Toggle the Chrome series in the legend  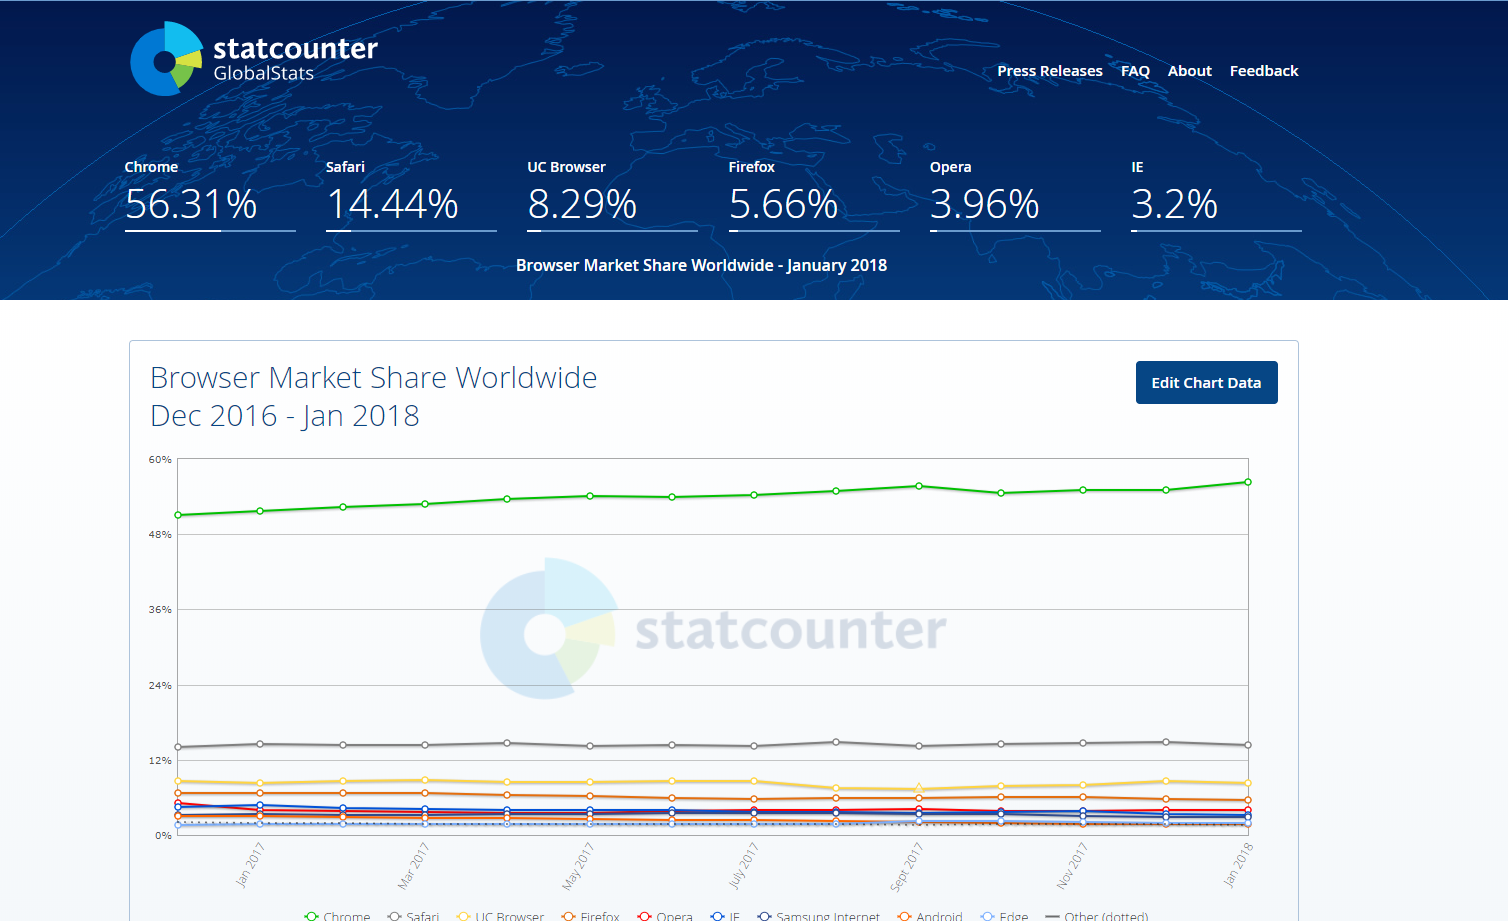click(x=338, y=916)
